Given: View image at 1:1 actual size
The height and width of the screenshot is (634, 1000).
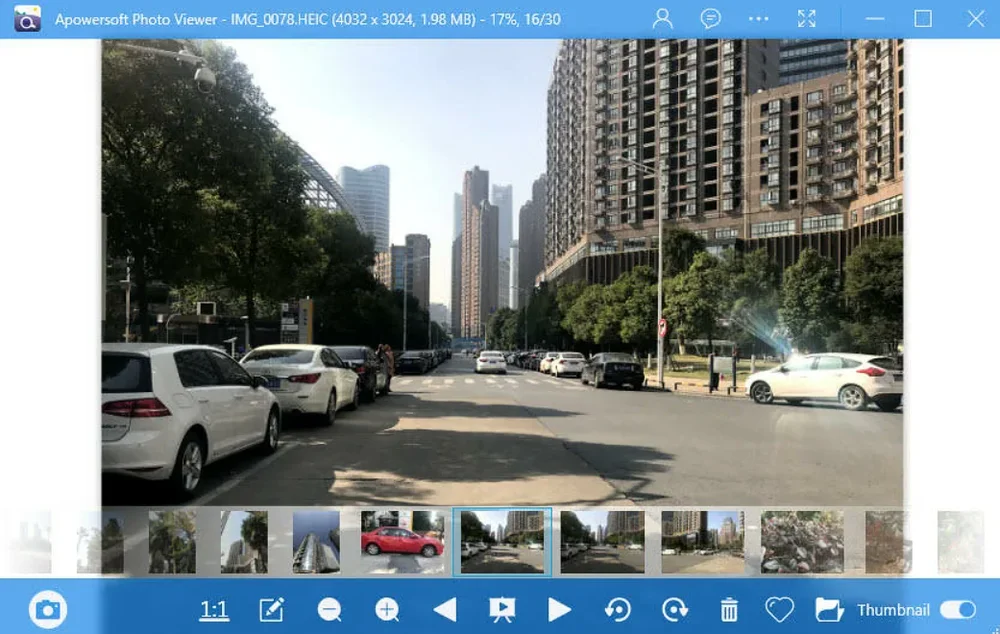Looking at the screenshot, I should click(214, 610).
